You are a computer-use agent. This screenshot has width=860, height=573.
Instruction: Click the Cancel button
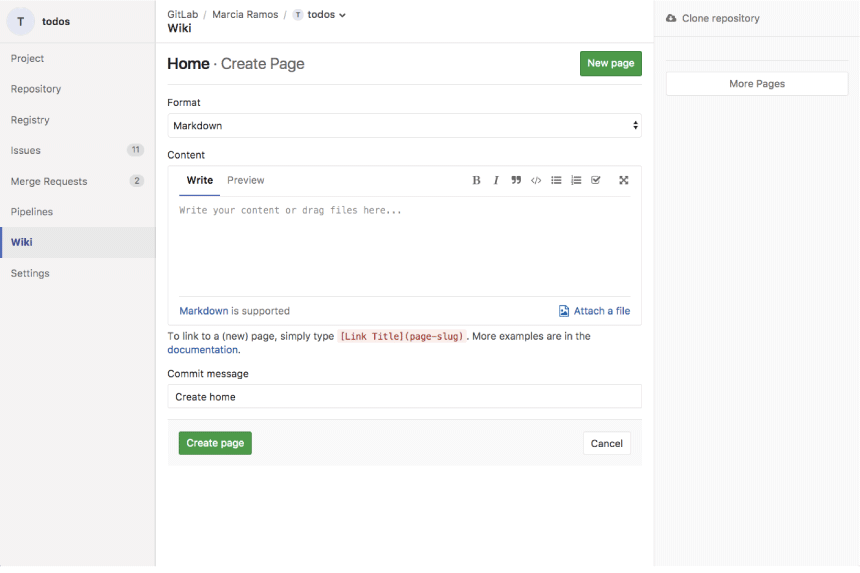607,443
